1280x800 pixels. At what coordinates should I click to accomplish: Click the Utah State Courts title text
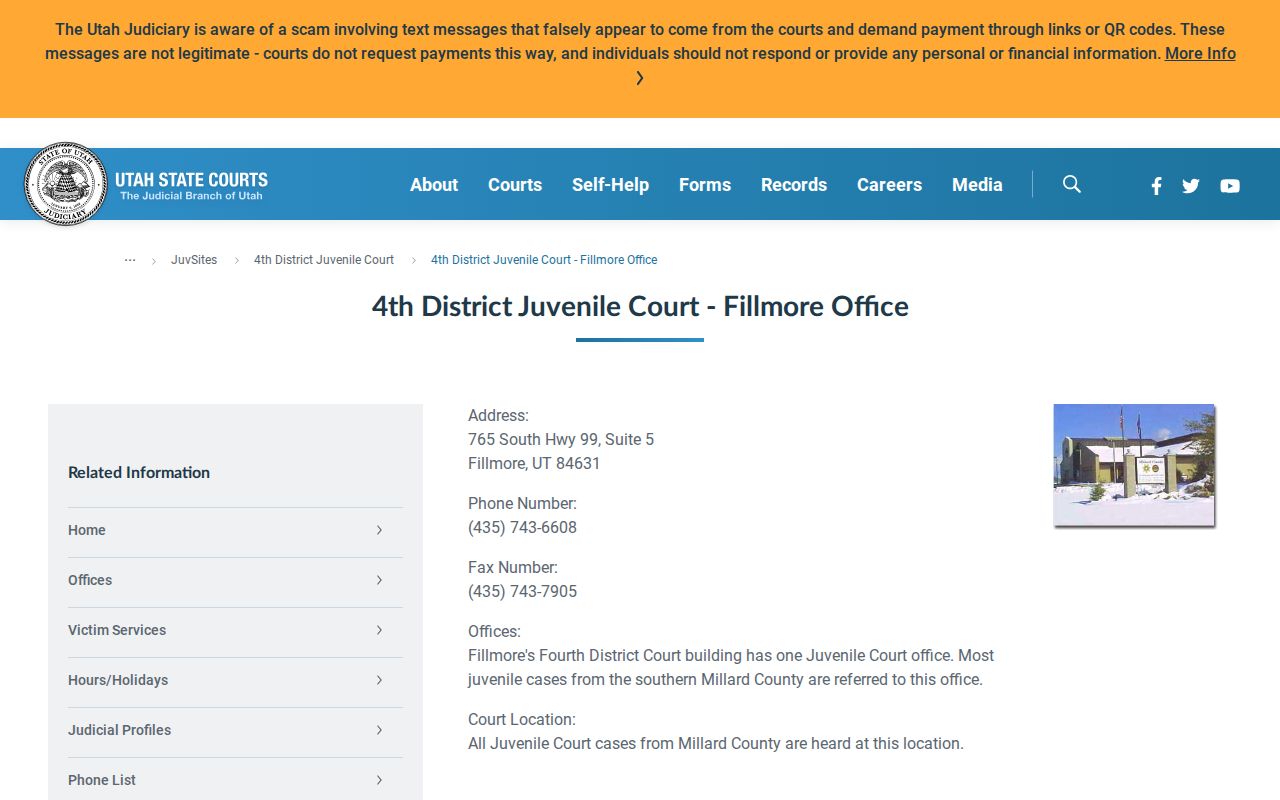click(x=191, y=180)
